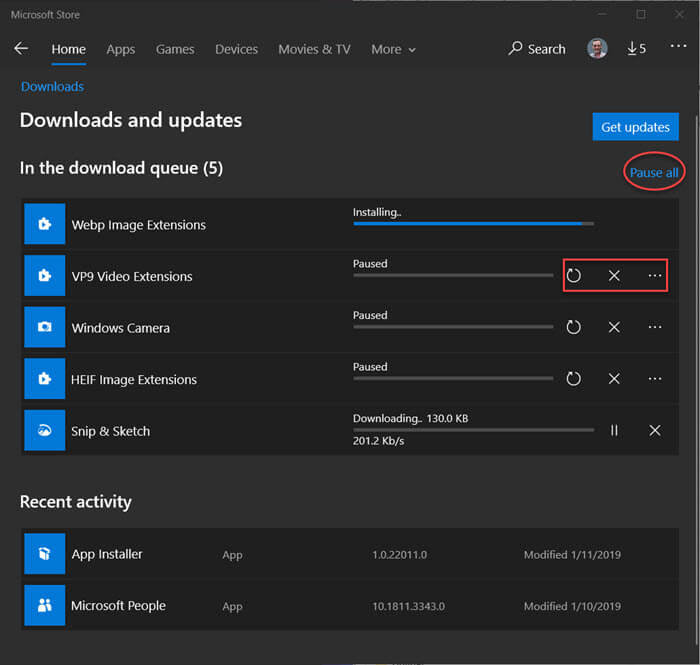Viewport: 700px width, 665px height.
Task: Maximize the Microsoft Store window
Action: [641, 14]
